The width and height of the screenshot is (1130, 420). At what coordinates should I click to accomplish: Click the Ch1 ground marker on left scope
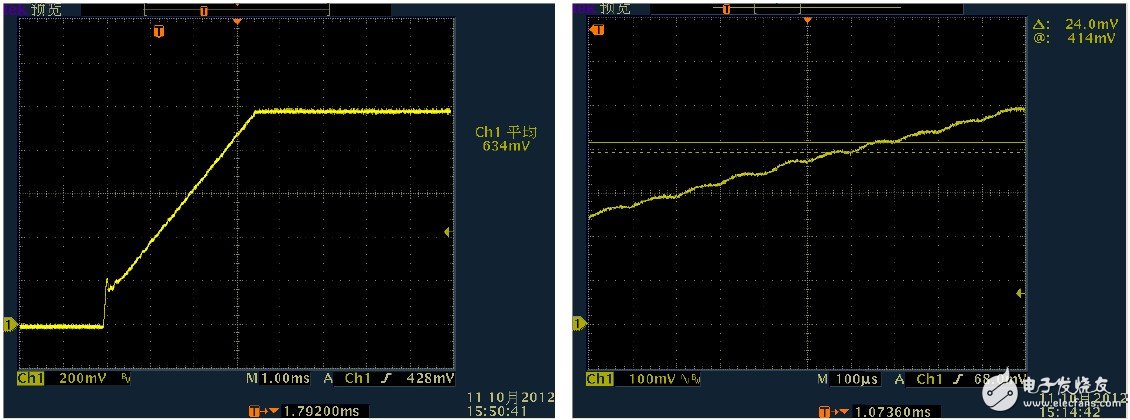(x=10, y=325)
